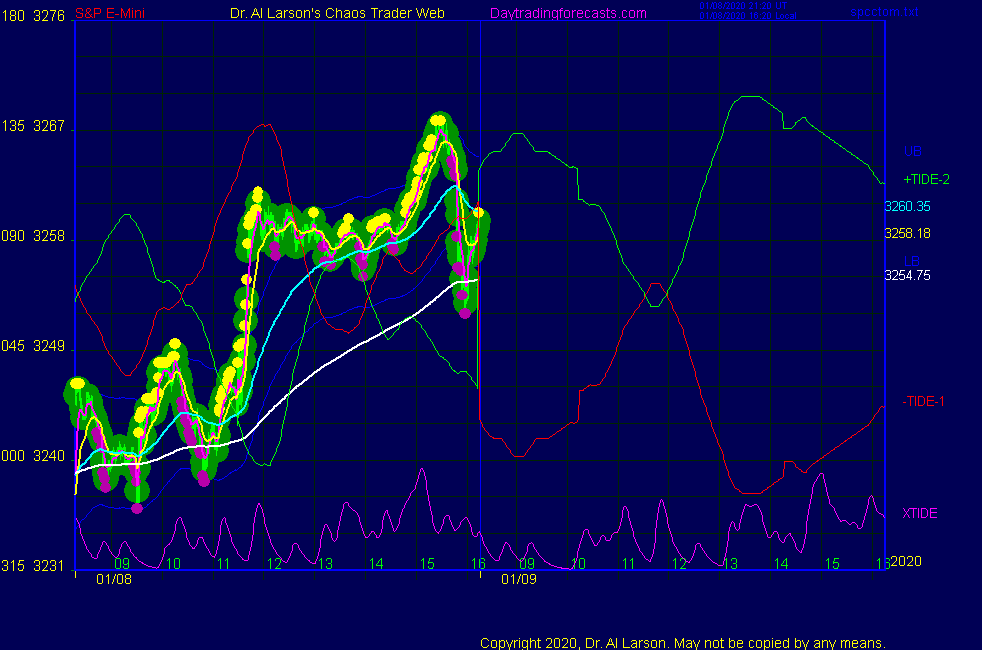Image resolution: width=982 pixels, height=650 pixels.
Task: Select hour label 10 of the 01/08 session
Action: 173,564
